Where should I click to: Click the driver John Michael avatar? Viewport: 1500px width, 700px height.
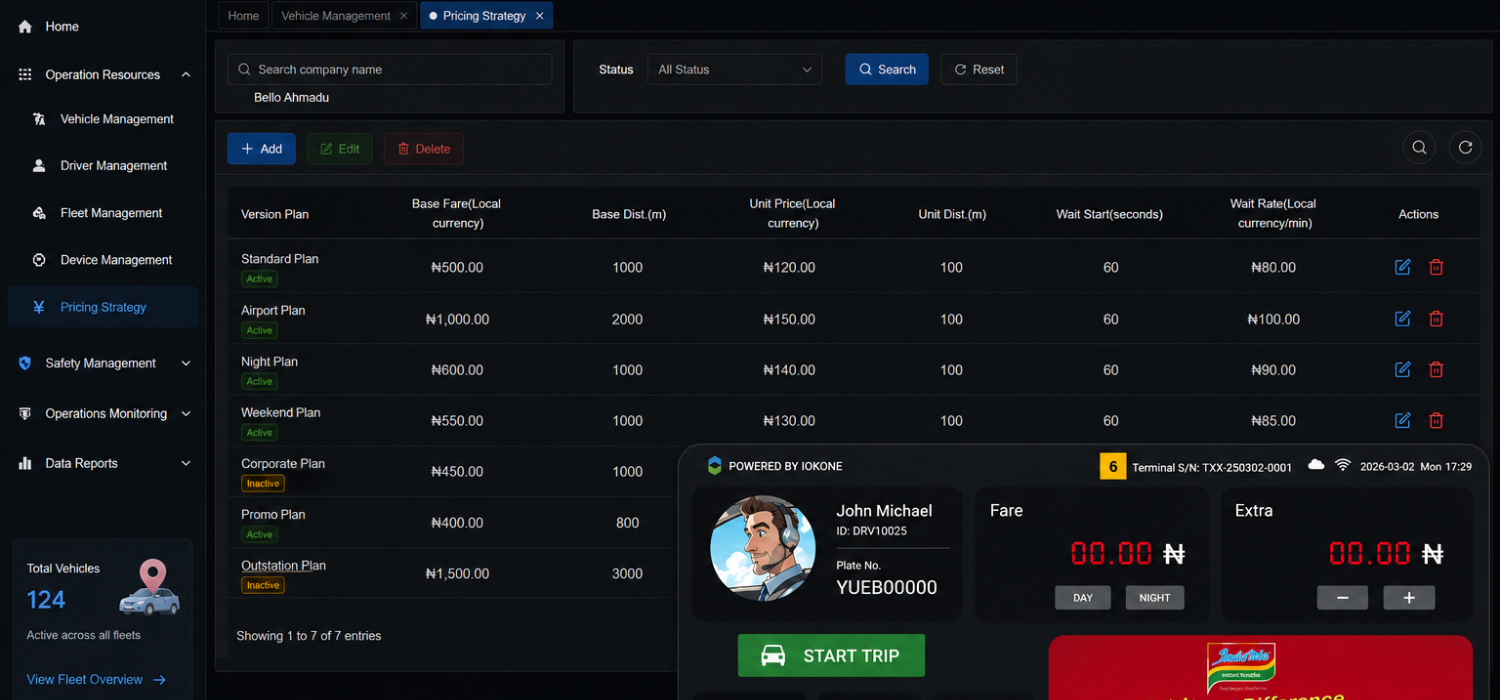click(x=763, y=549)
